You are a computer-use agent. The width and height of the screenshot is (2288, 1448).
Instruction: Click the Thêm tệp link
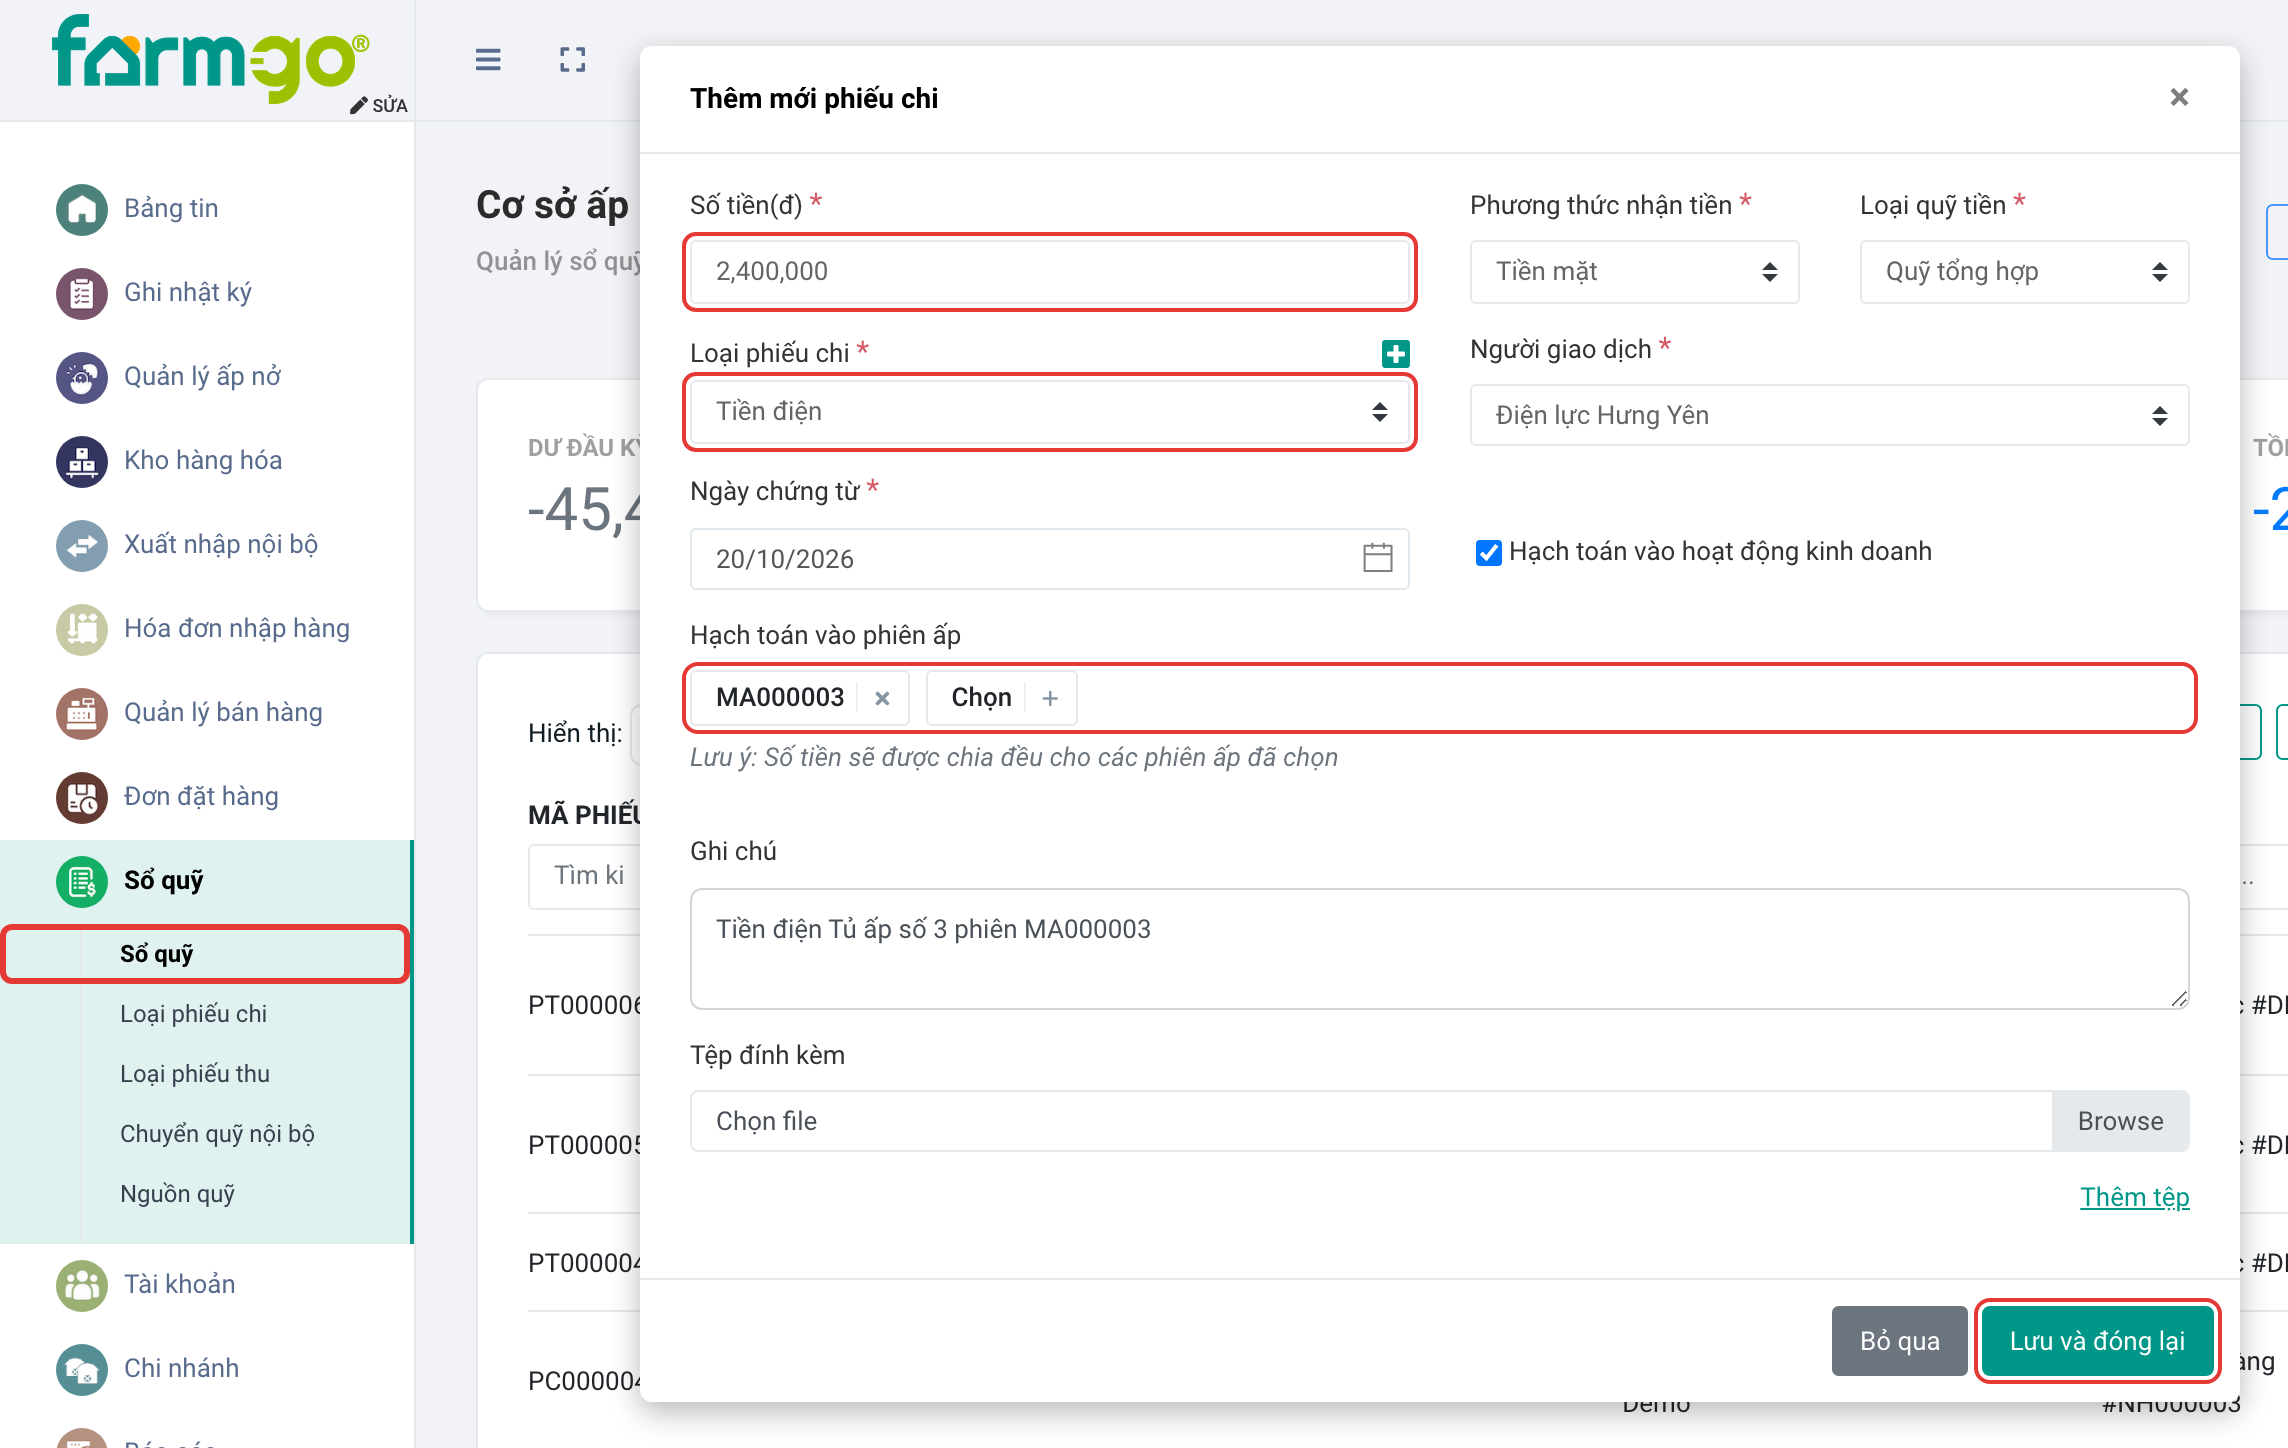[2134, 1197]
